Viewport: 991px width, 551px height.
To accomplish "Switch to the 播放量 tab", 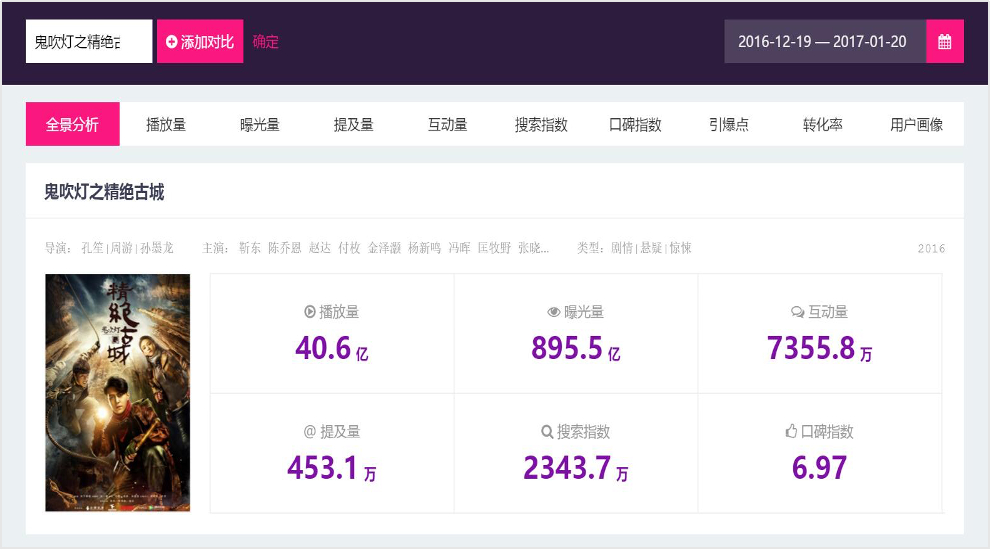I will pyautogui.click(x=166, y=125).
